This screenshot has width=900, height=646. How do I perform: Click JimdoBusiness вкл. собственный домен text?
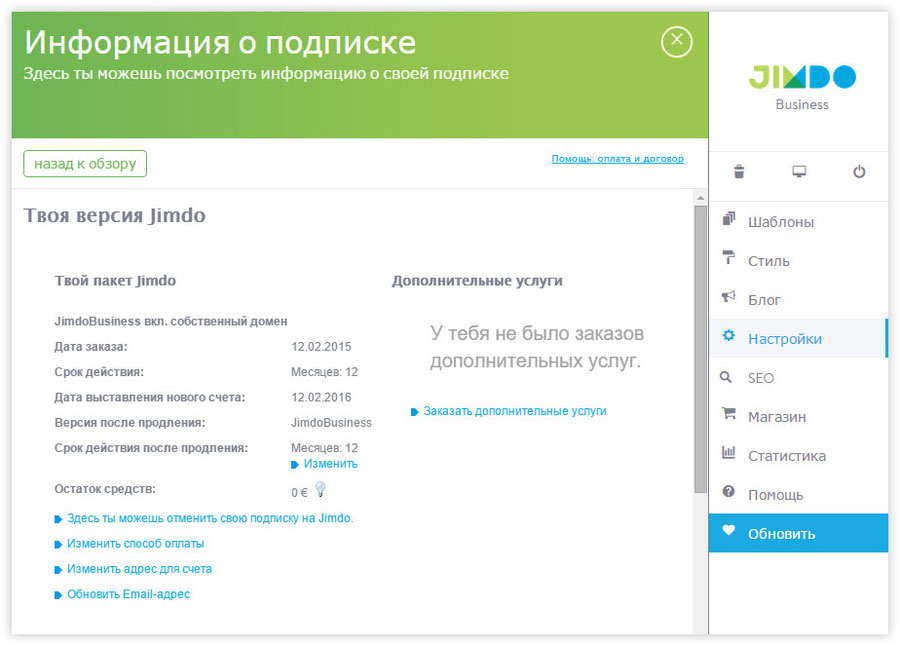170,322
